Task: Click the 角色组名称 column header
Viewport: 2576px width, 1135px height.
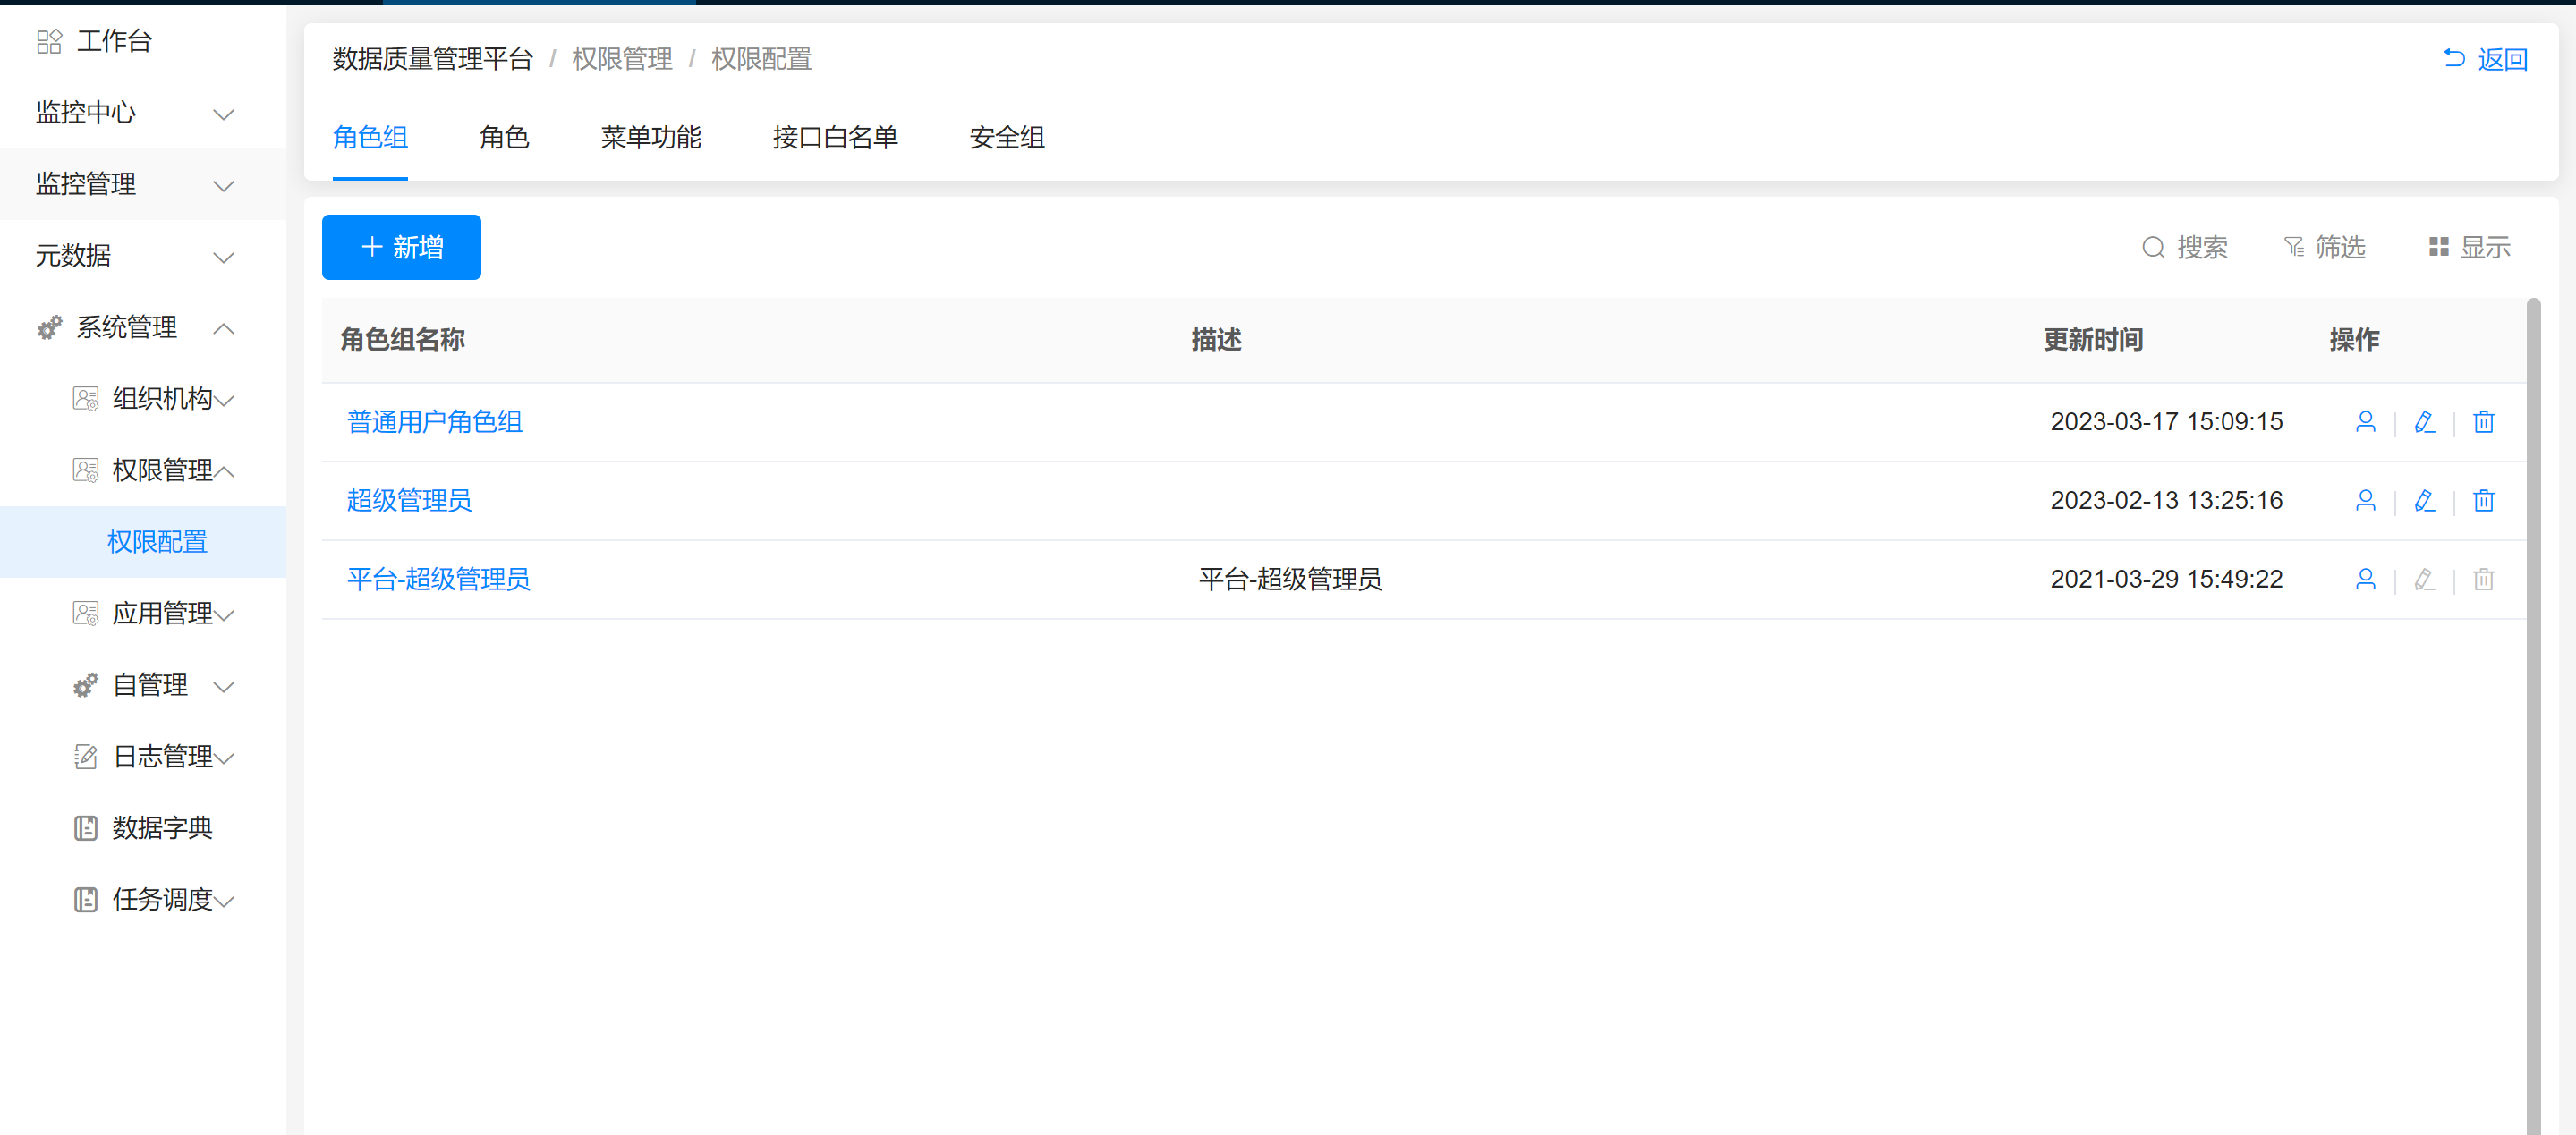Action: pyautogui.click(x=402, y=340)
